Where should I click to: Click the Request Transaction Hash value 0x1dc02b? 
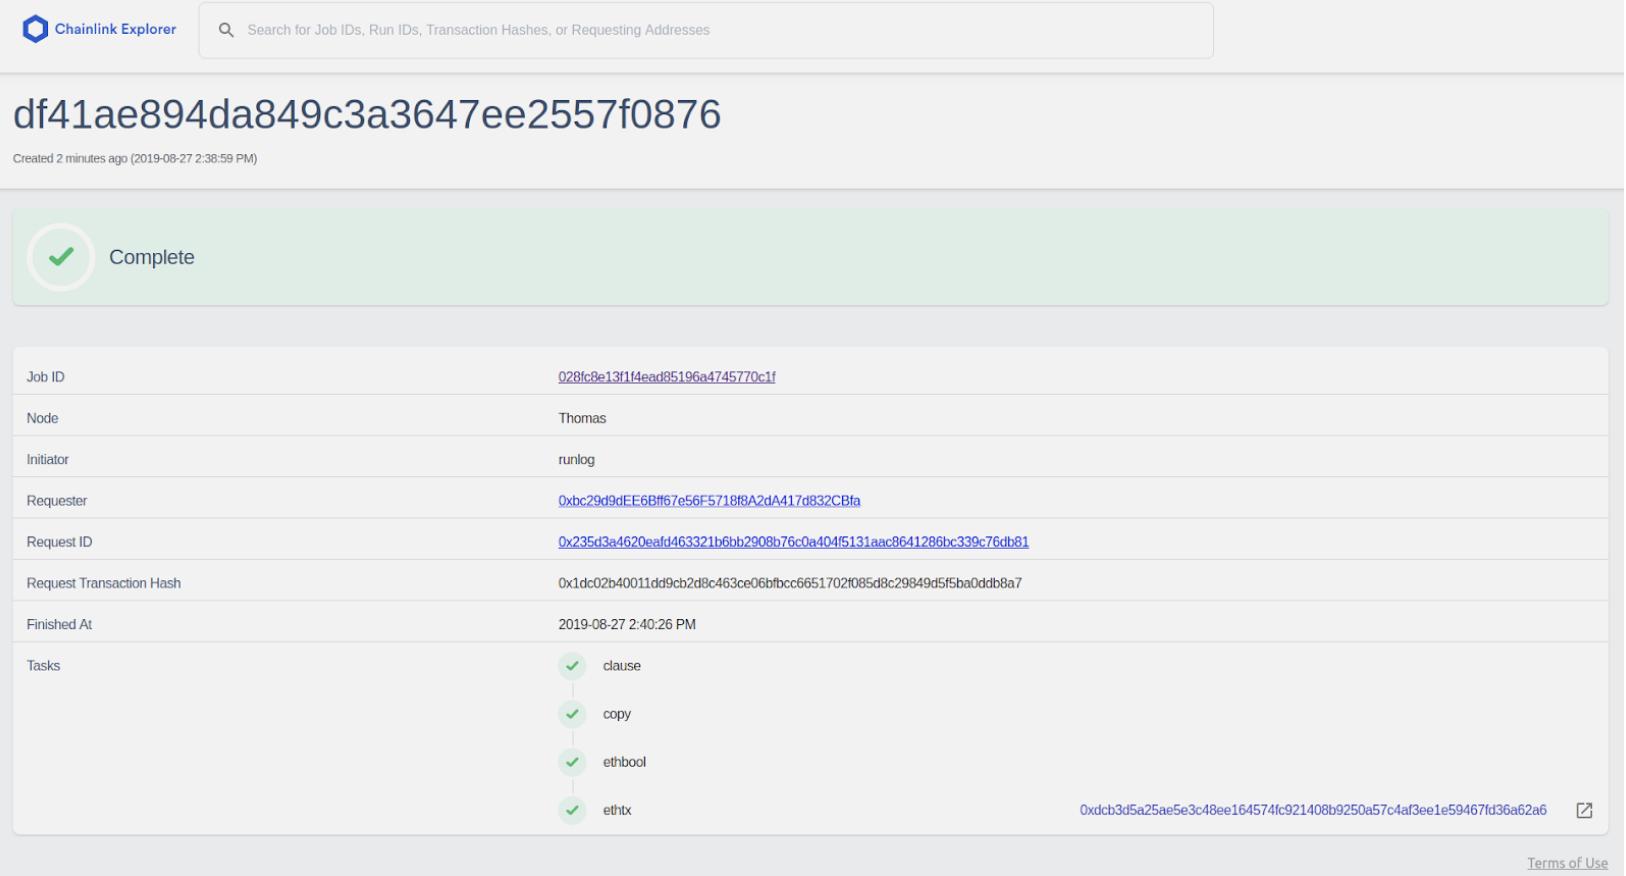[790, 583]
